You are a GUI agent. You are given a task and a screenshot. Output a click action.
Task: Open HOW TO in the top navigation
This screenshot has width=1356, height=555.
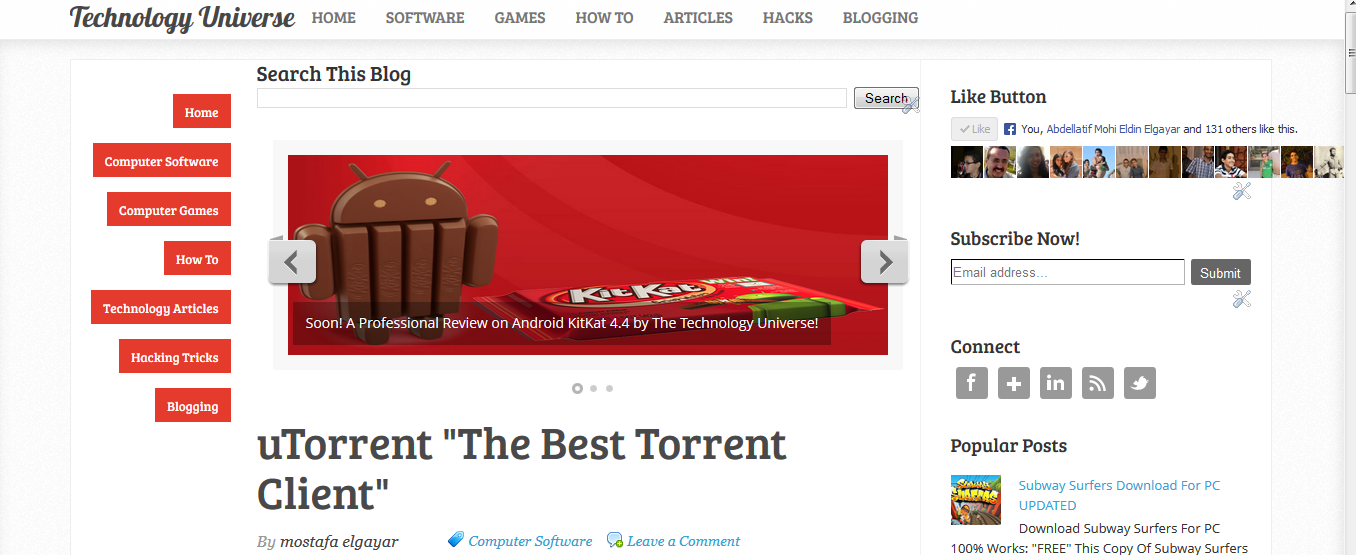[x=604, y=18]
